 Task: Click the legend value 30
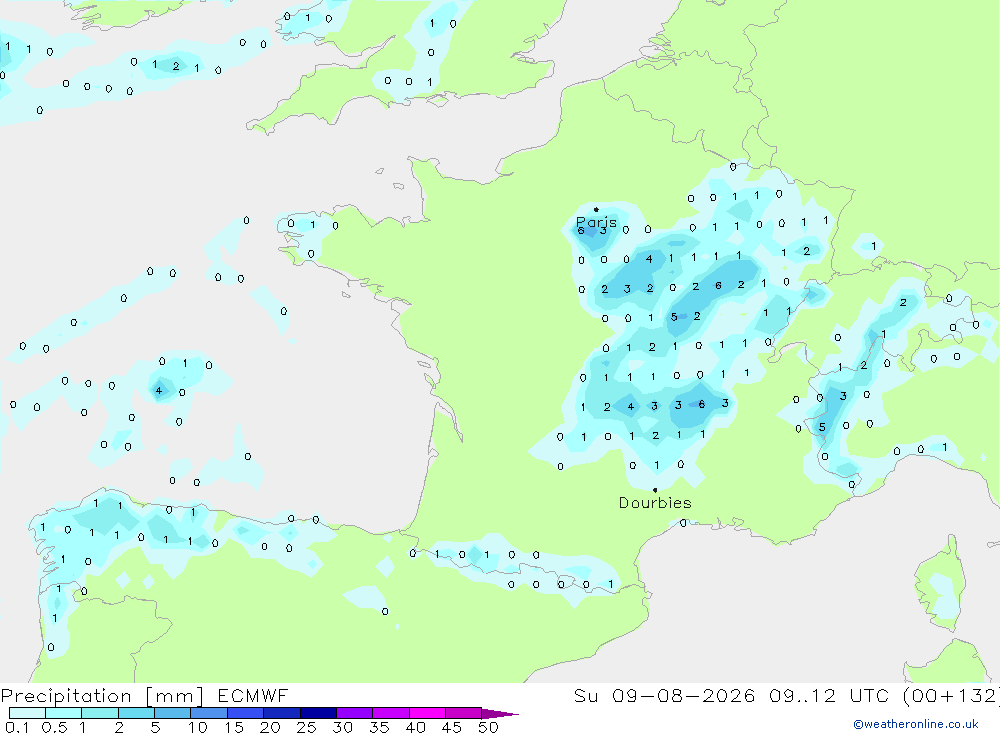tap(343, 727)
